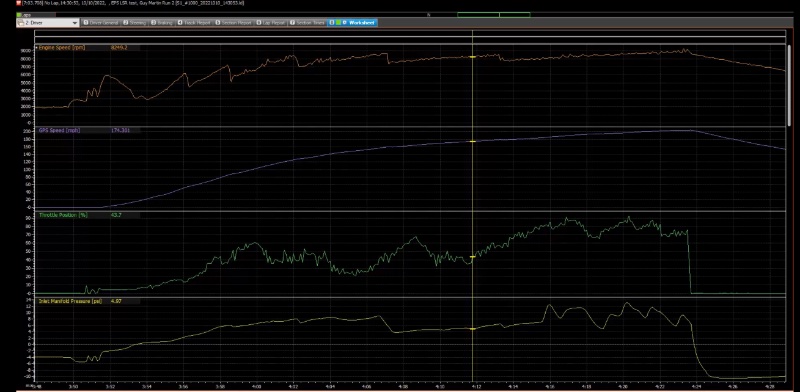Click the dropdown arrow beside Driver
Image resolution: width=800 pixels, height=392 pixels.
point(75,23)
